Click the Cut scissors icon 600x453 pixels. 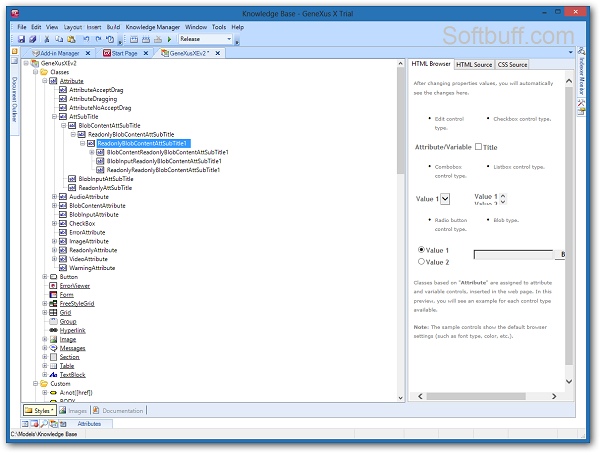pyautogui.click(x=47, y=39)
